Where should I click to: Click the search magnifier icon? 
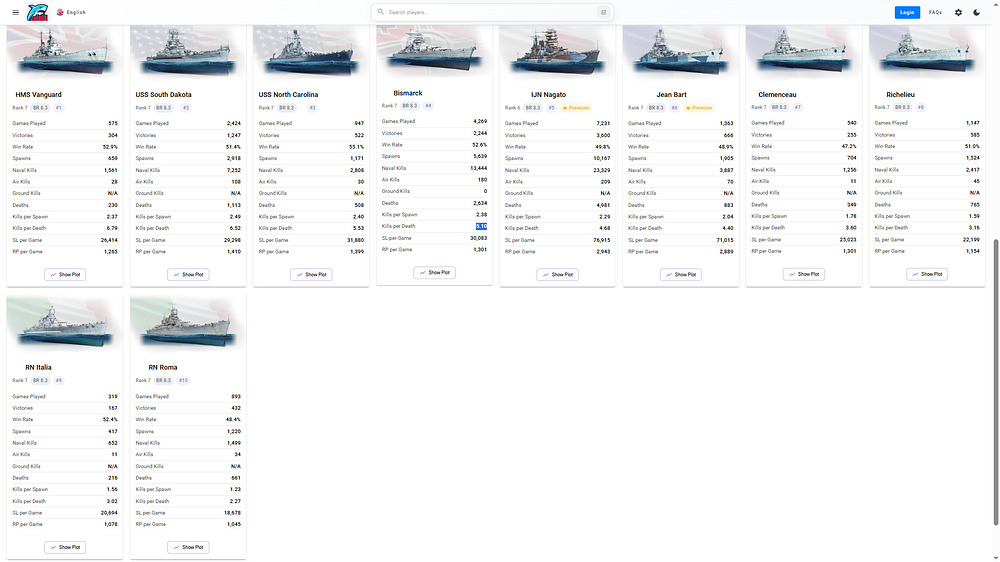pyautogui.click(x=380, y=12)
